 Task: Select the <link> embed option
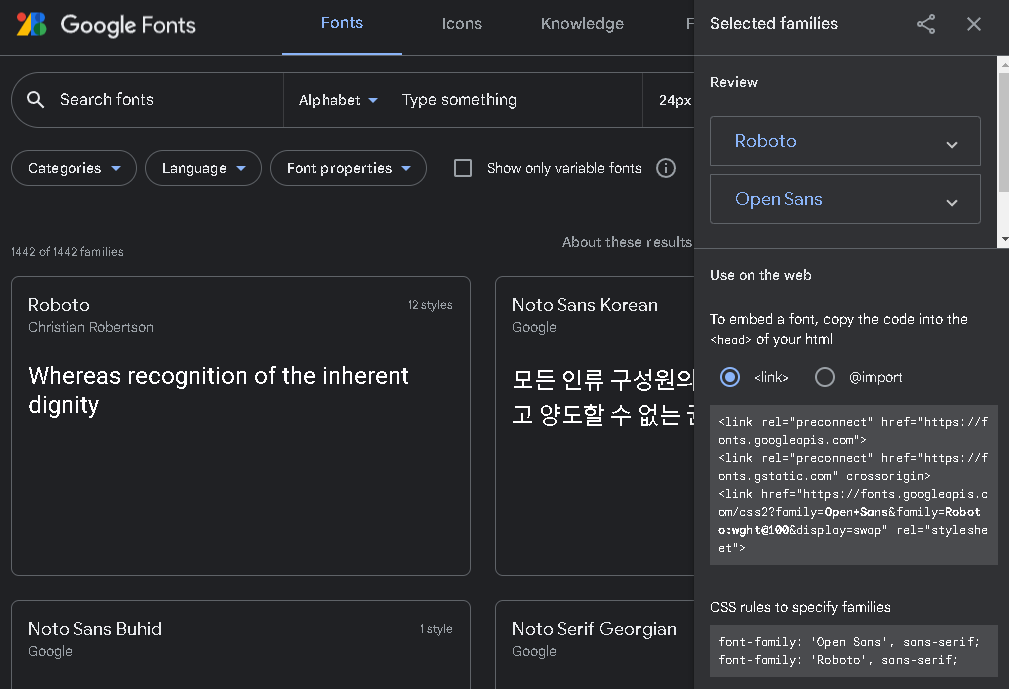click(730, 377)
